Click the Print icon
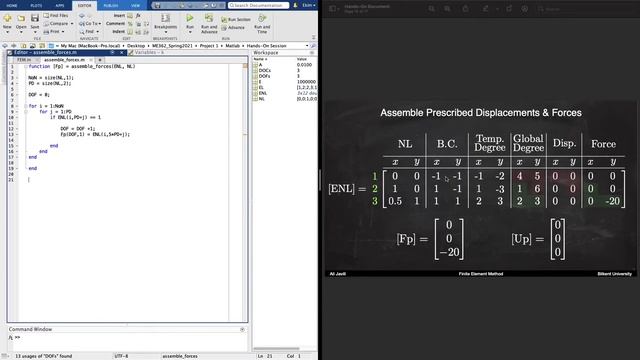The width and height of the screenshot is (640, 360). (46, 31)
